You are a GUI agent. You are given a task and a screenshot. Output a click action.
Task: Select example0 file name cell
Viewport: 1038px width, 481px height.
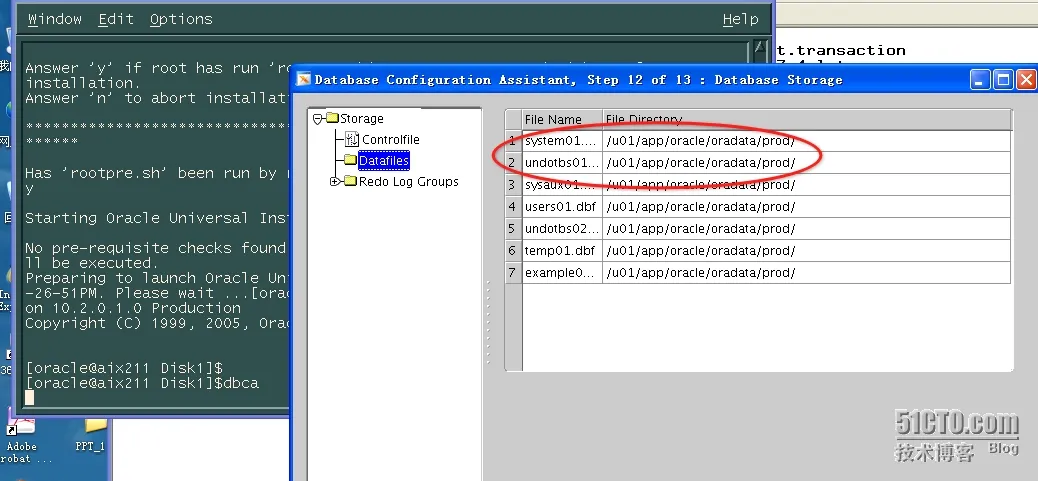click(562, 273)
